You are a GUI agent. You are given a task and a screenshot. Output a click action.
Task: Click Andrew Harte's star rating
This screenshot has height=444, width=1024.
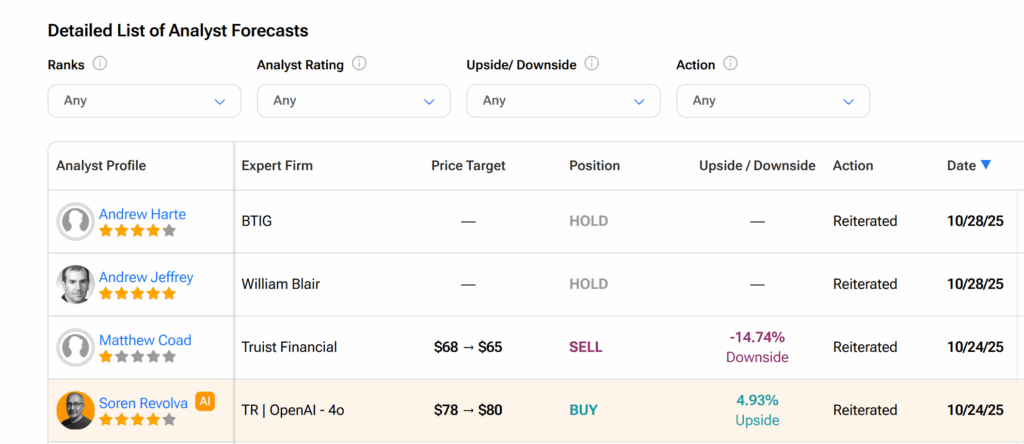[x=137, y=231]
